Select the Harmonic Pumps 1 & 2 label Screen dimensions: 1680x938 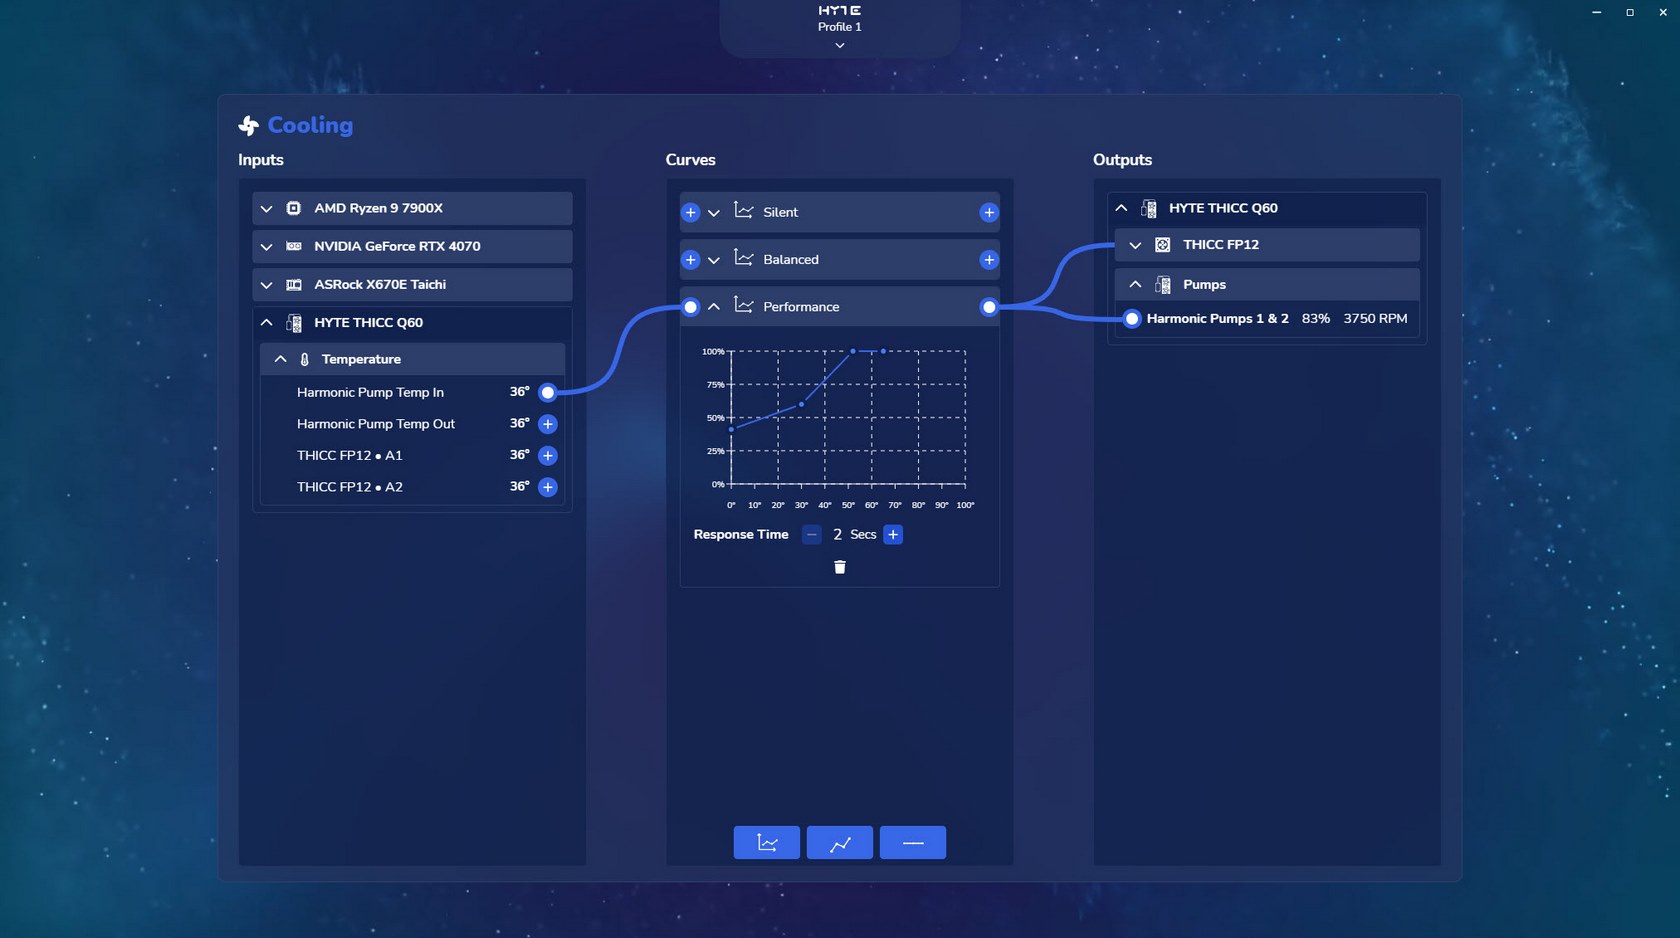[1218, 319]
